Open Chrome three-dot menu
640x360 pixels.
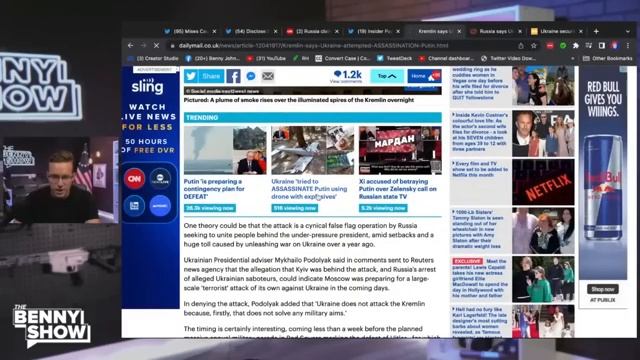(x=628, y=46)
